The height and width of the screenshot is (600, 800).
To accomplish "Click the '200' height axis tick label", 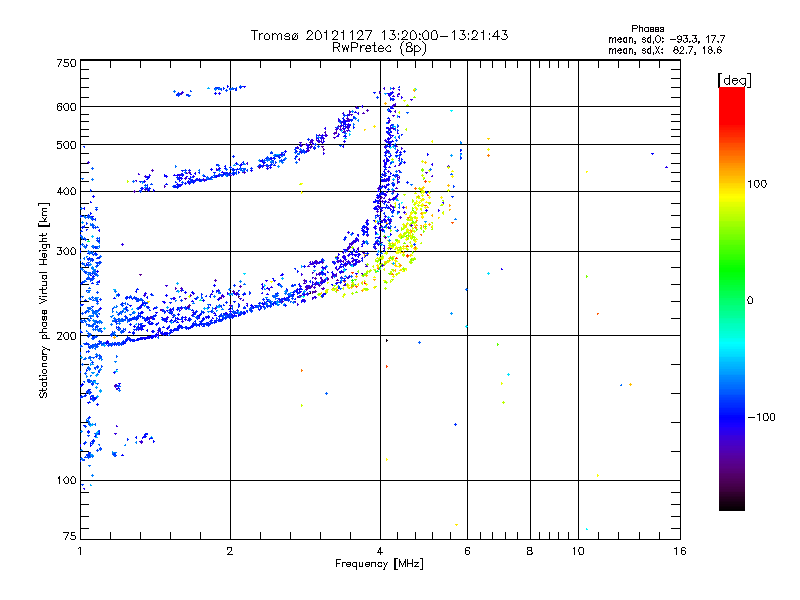I will [x=66, y=336].
